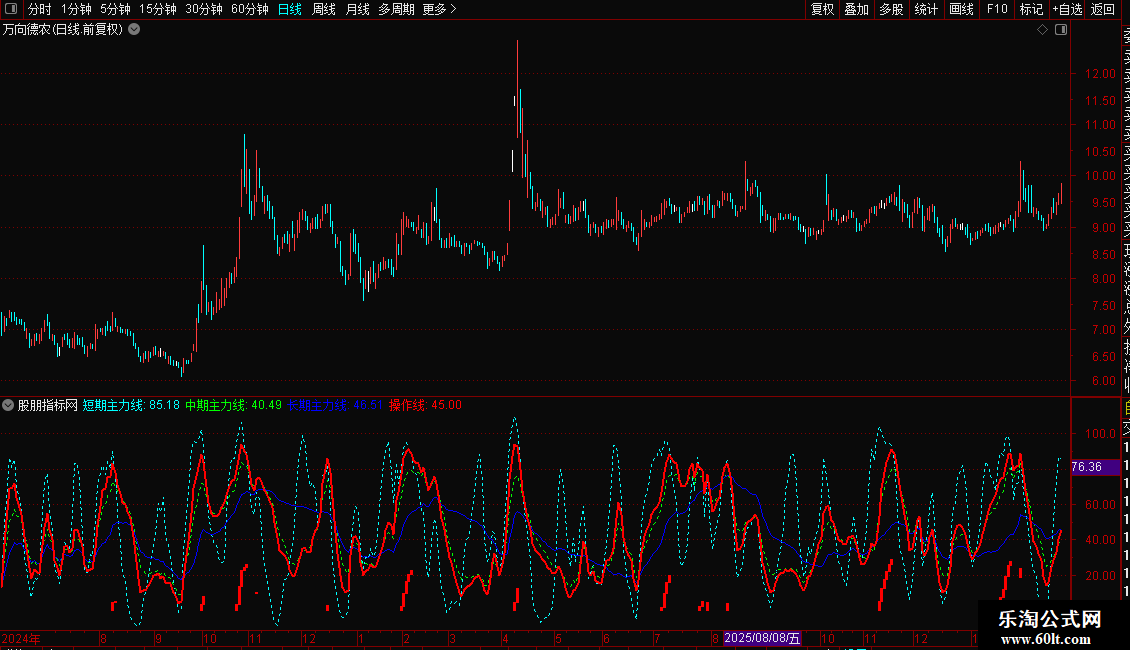
Task: Click the diamond icon above price chart
Action: point(1042,30)
